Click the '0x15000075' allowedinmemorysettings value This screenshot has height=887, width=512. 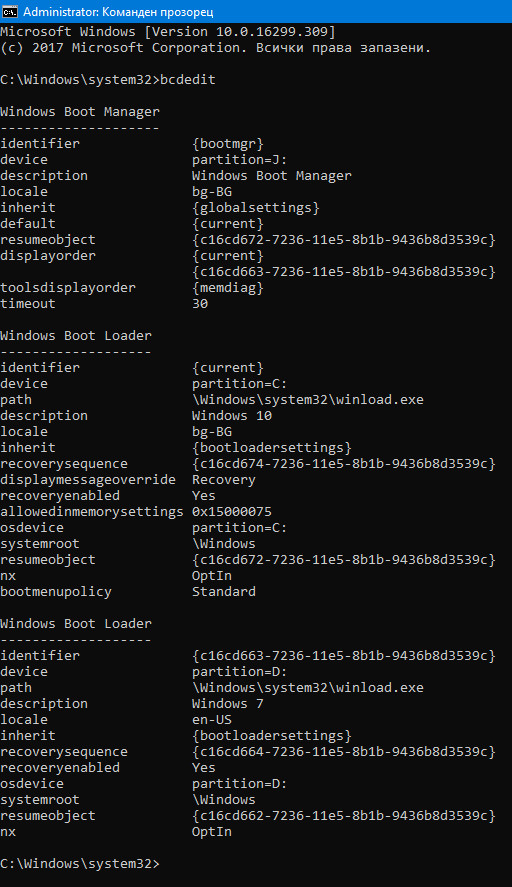[232, 511]
